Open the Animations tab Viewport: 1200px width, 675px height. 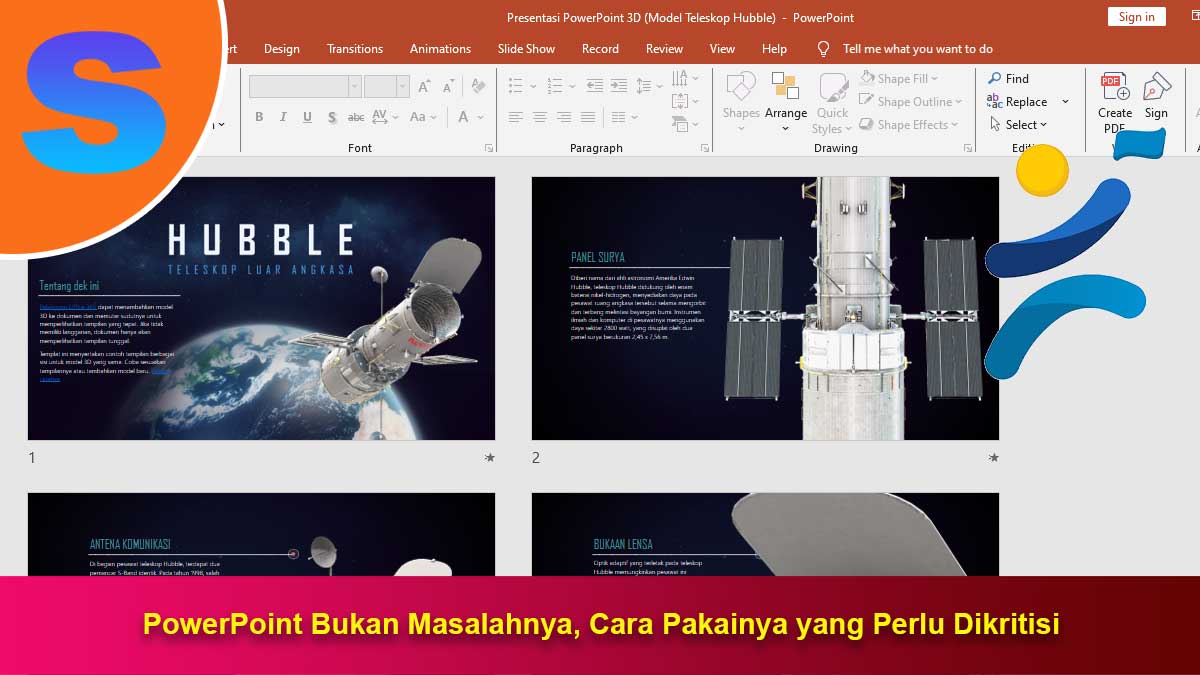(440, 48)
